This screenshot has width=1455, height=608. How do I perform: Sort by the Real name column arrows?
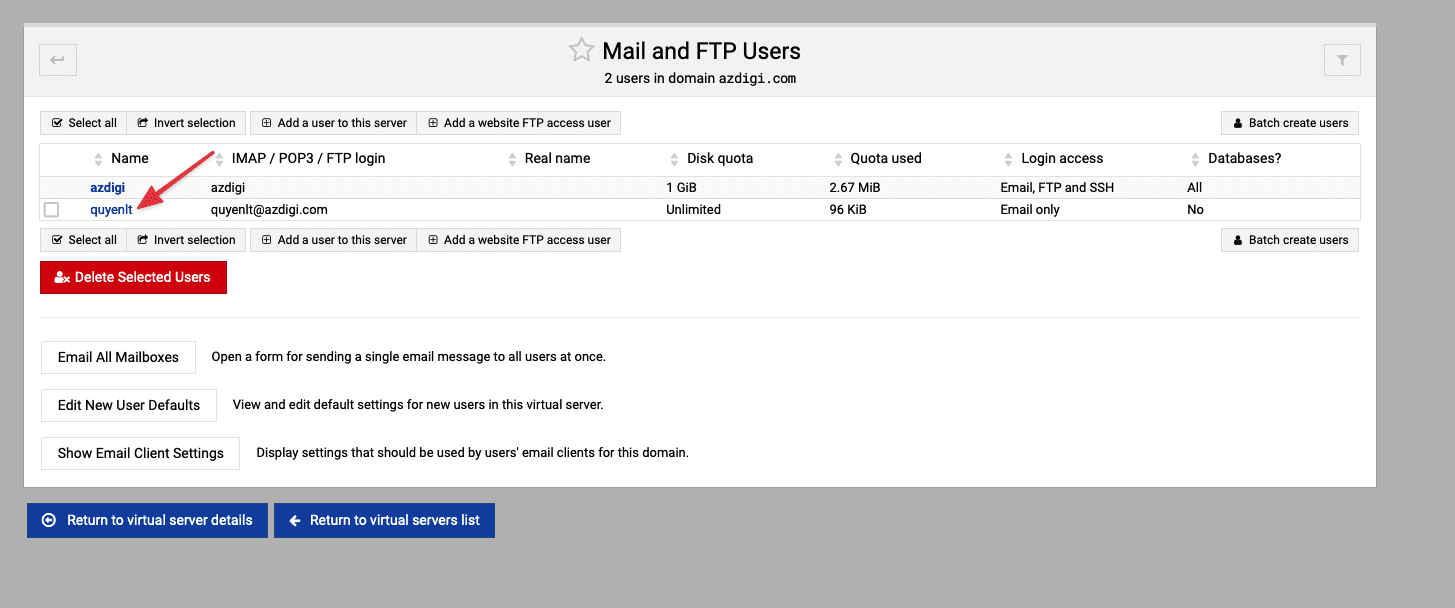click(x=512, y=159)
